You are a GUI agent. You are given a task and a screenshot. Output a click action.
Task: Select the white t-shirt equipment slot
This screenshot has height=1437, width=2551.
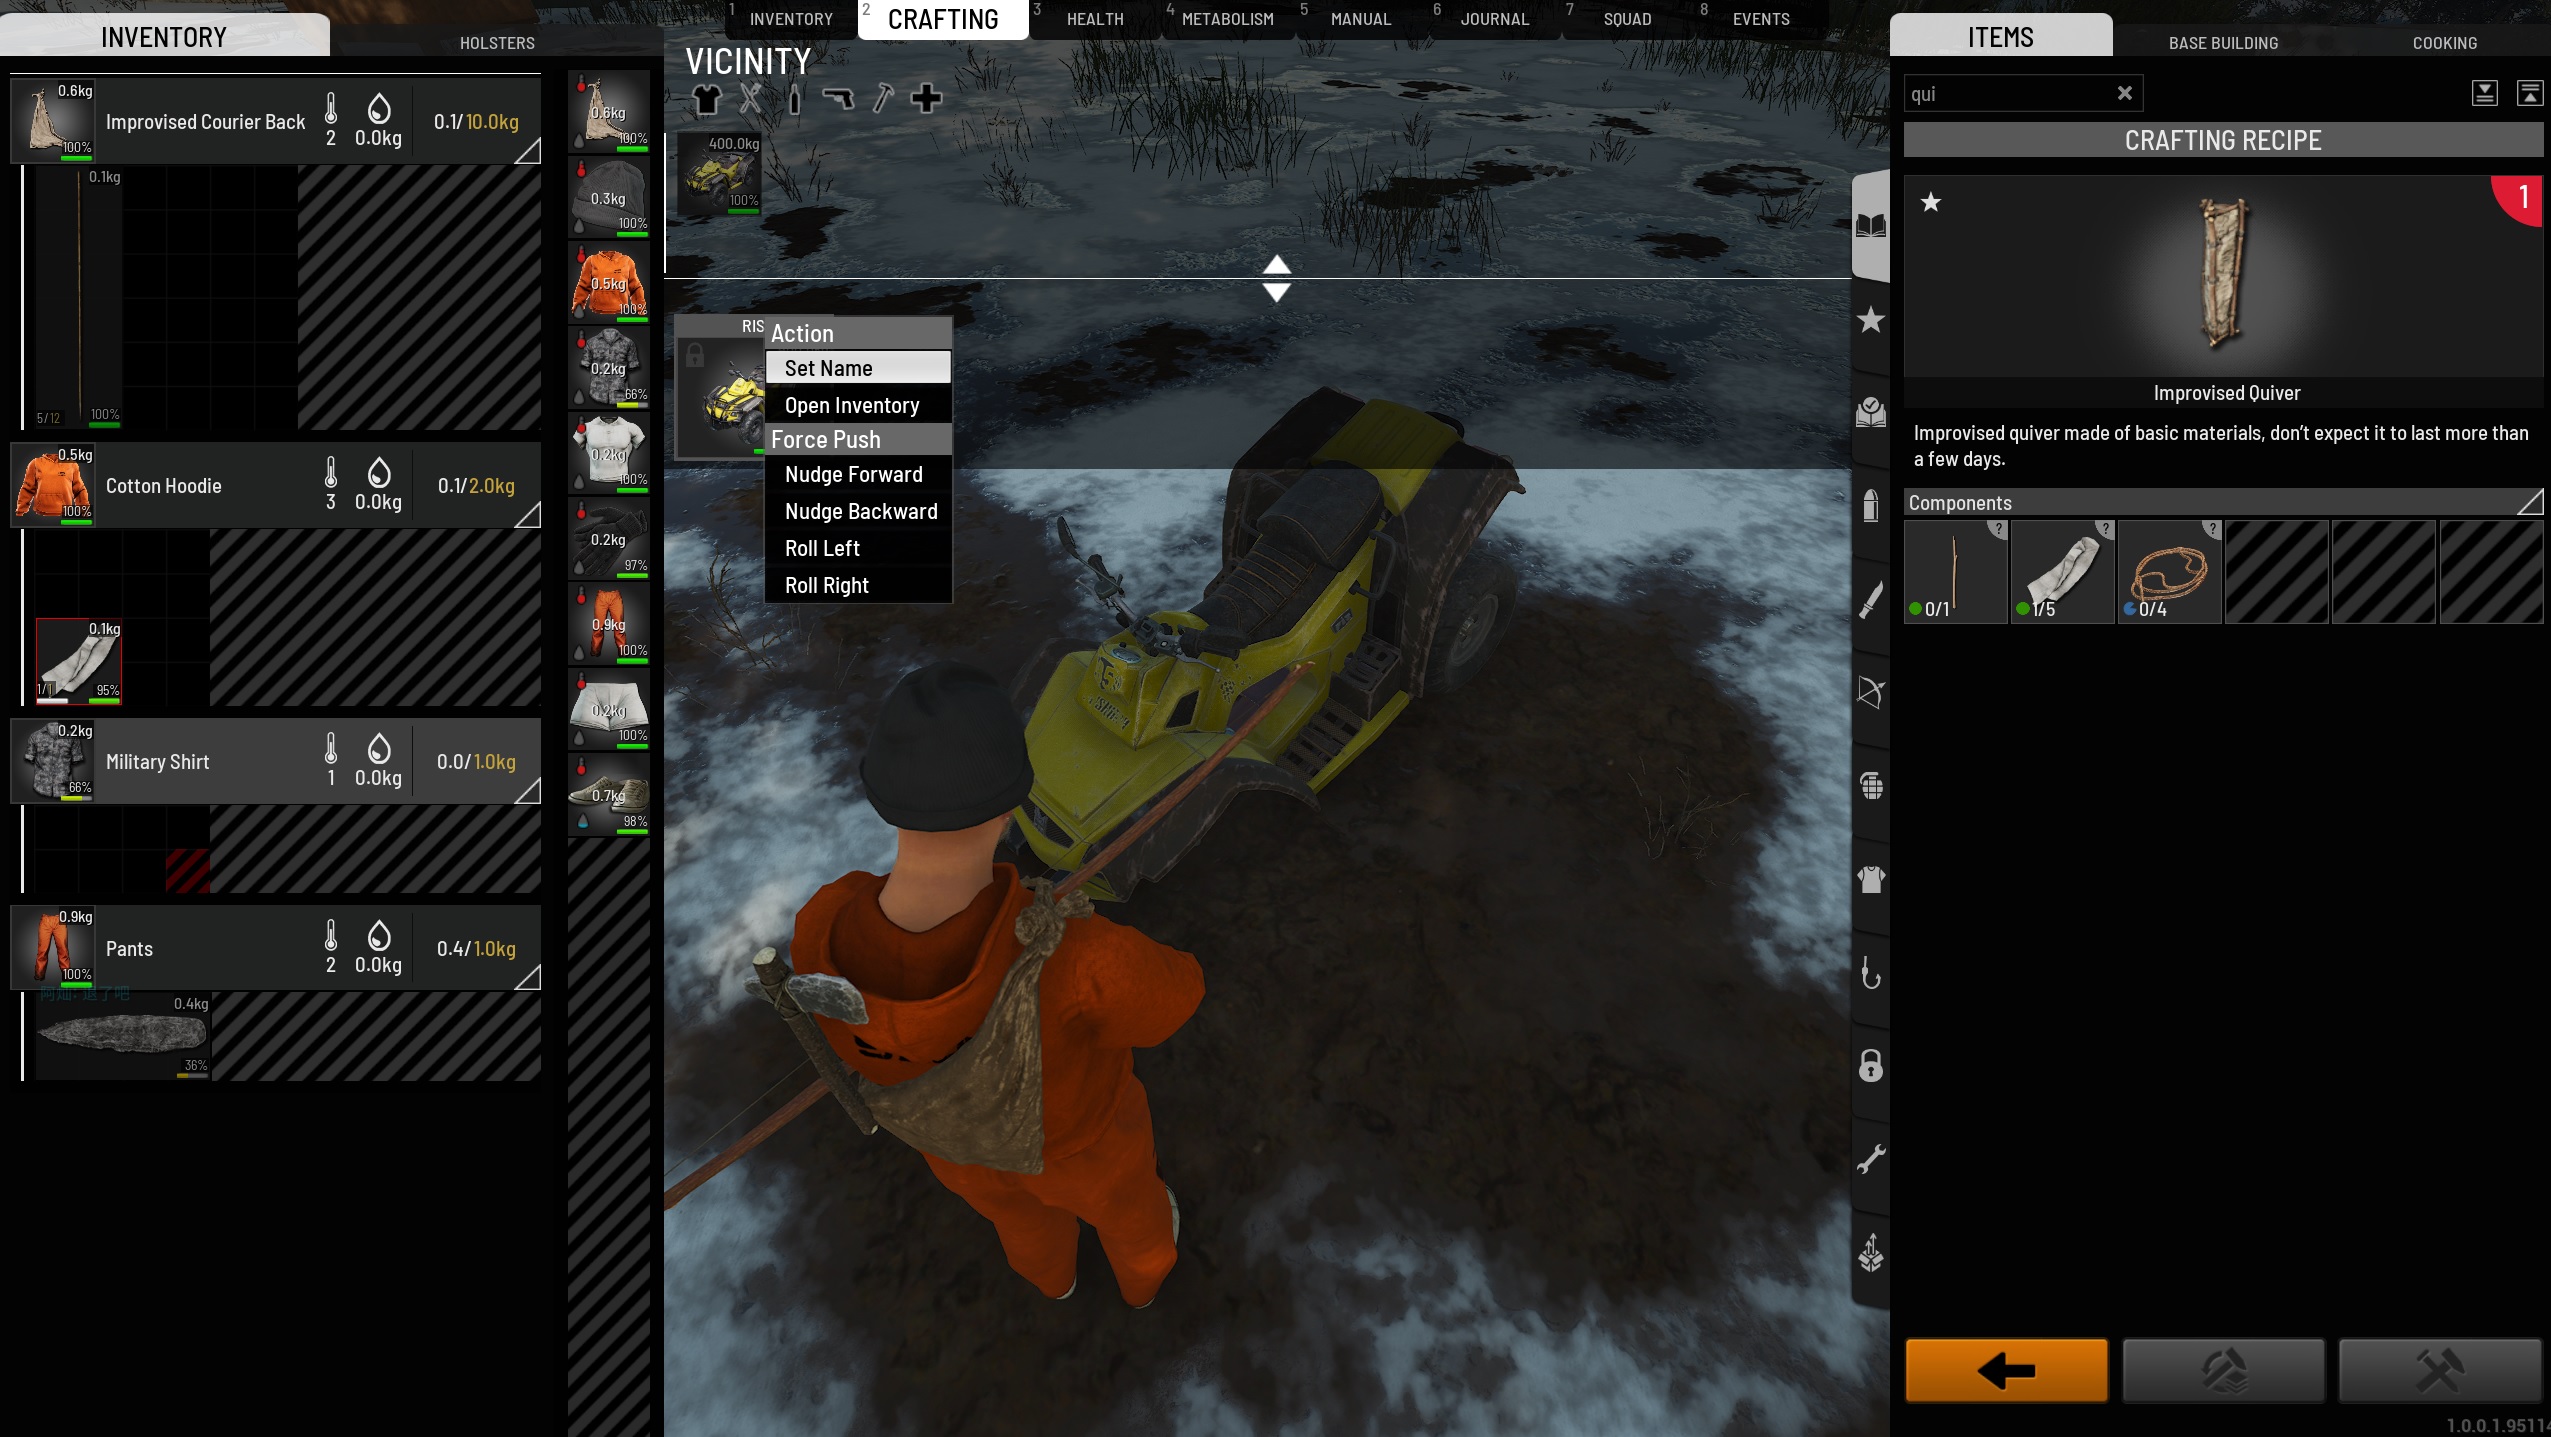[x=609, y=452]
